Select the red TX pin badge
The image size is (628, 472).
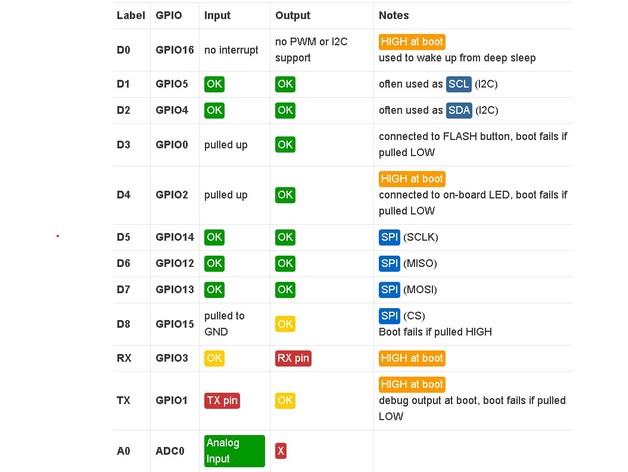(x=222, y=400)
